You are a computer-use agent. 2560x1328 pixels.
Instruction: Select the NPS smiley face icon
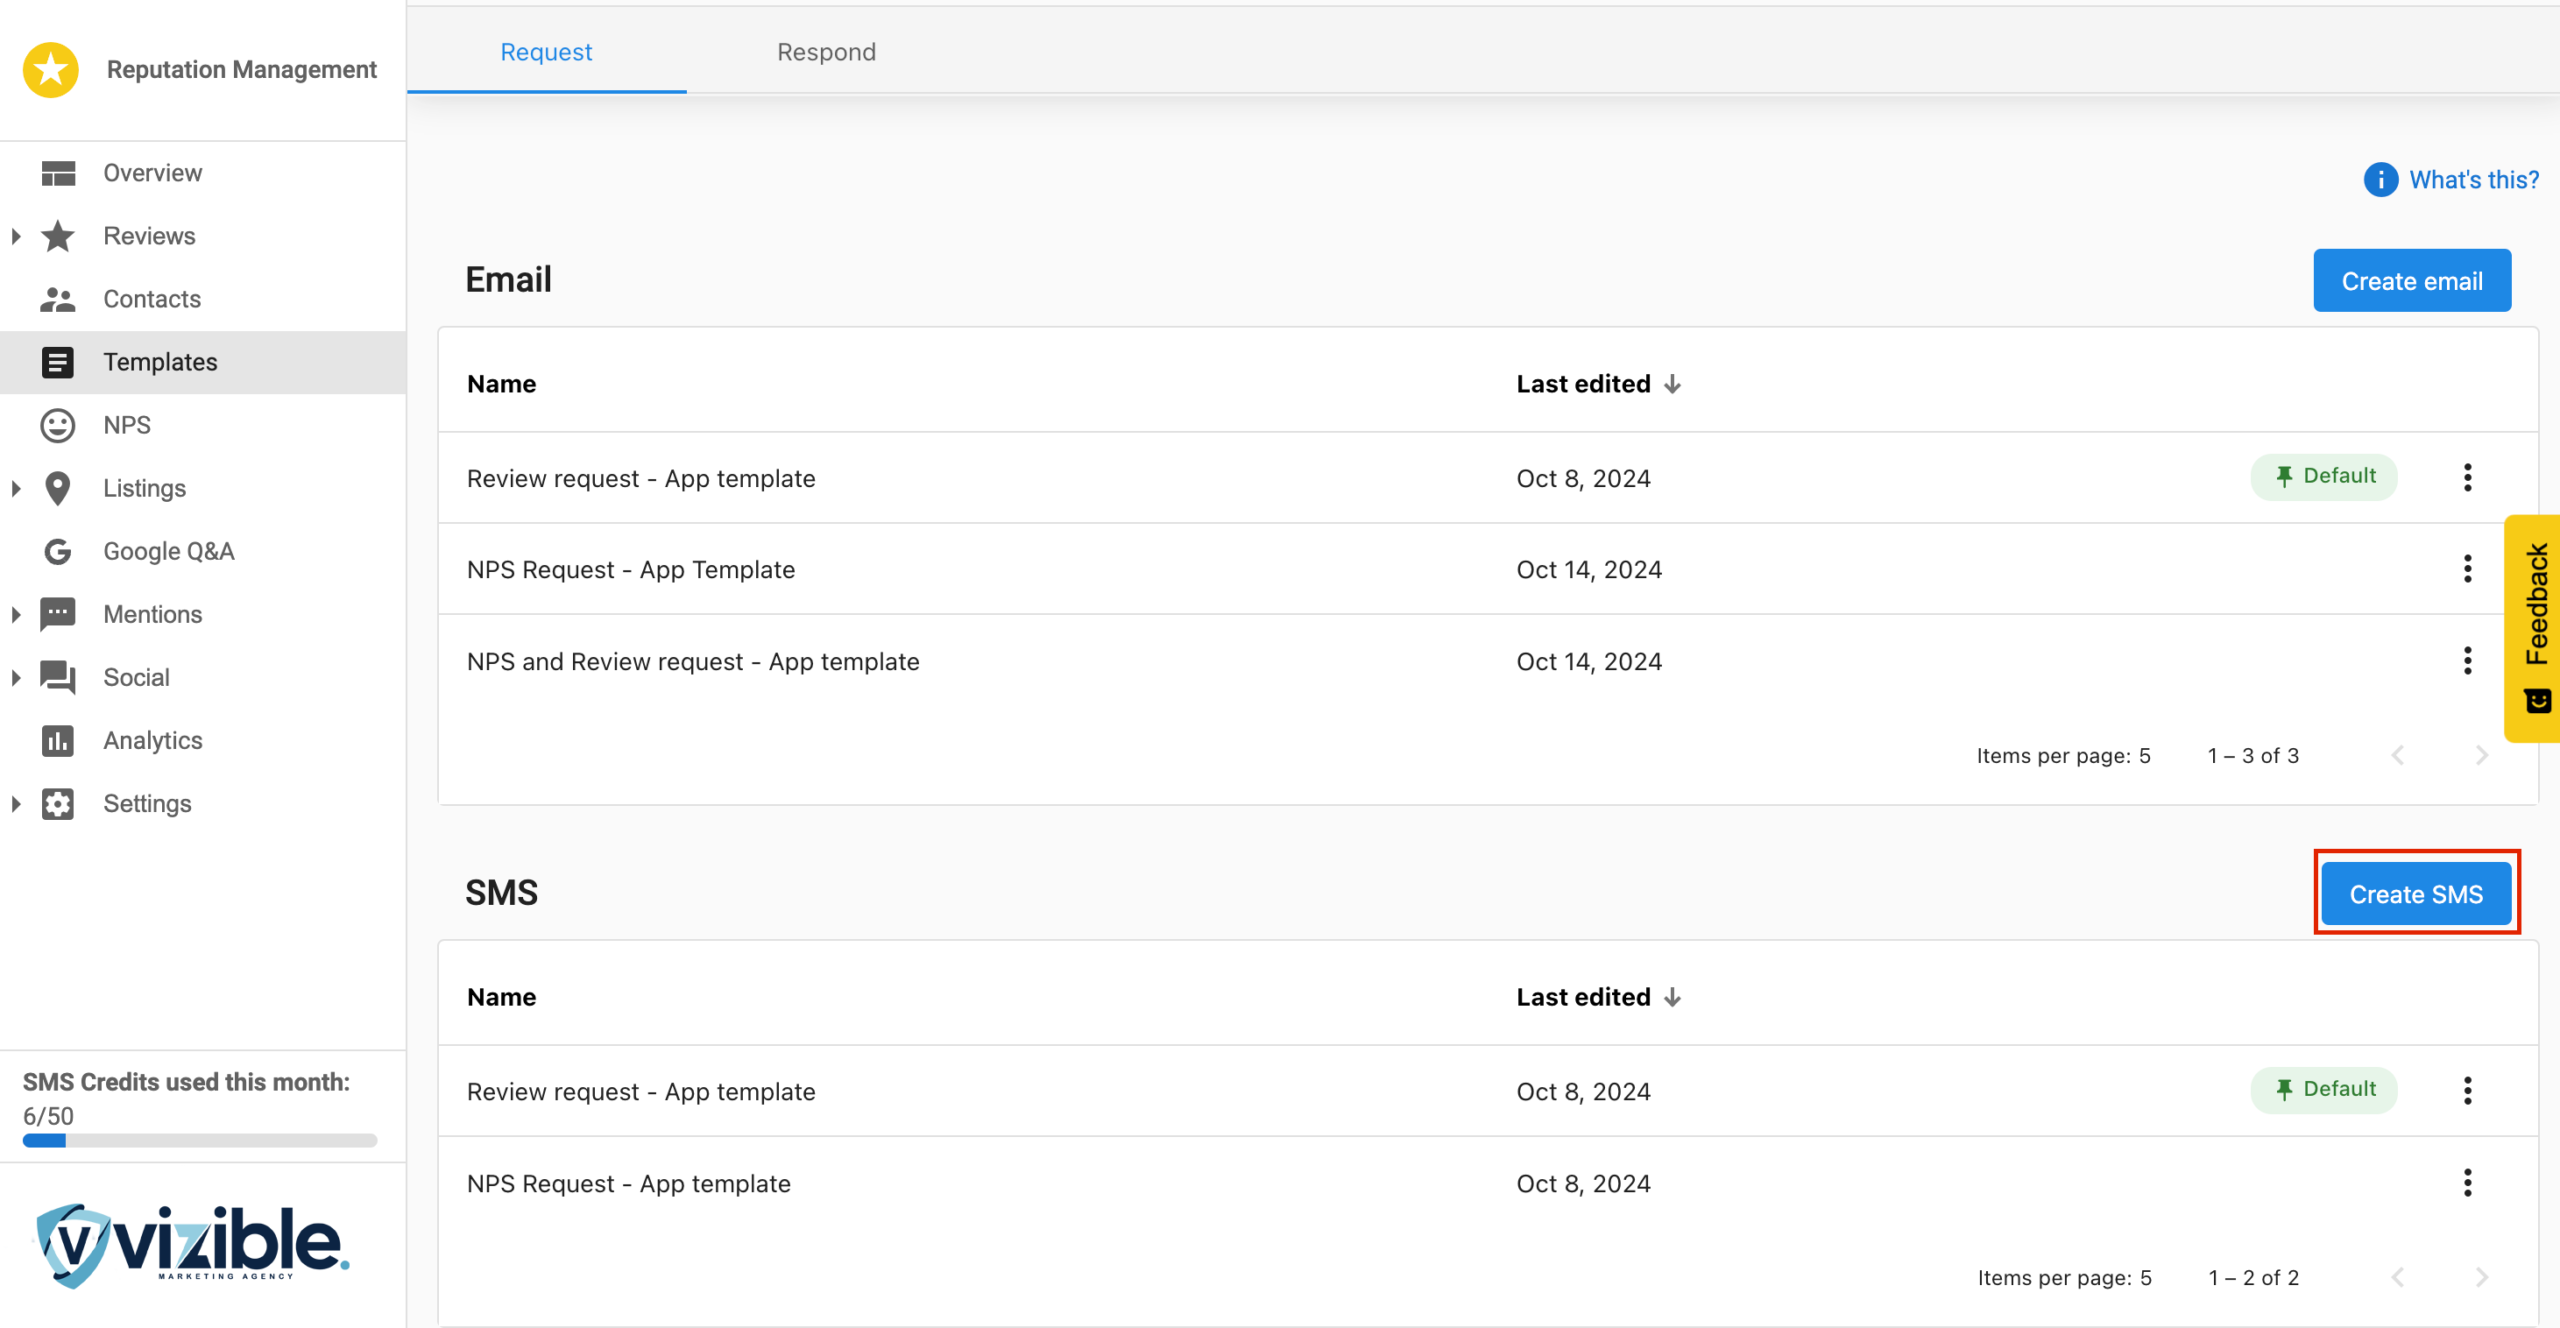point(58,425)
